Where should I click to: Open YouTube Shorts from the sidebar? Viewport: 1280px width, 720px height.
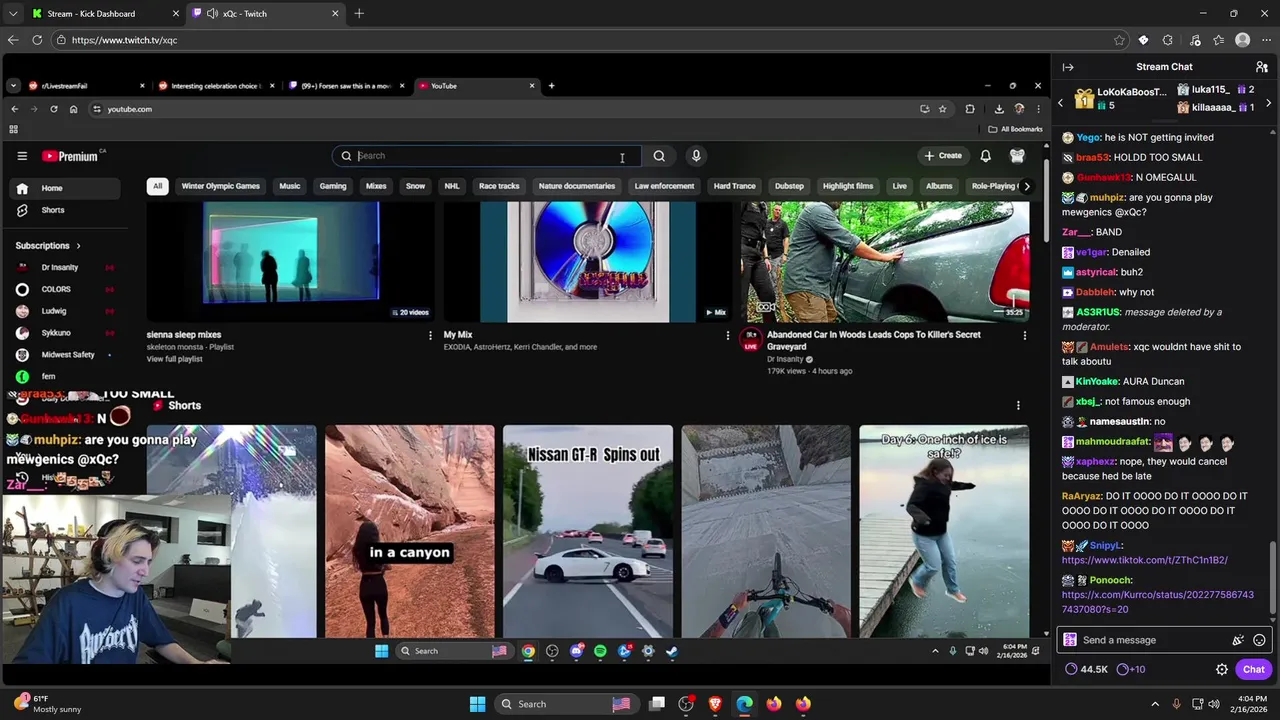tap(64, 210)
